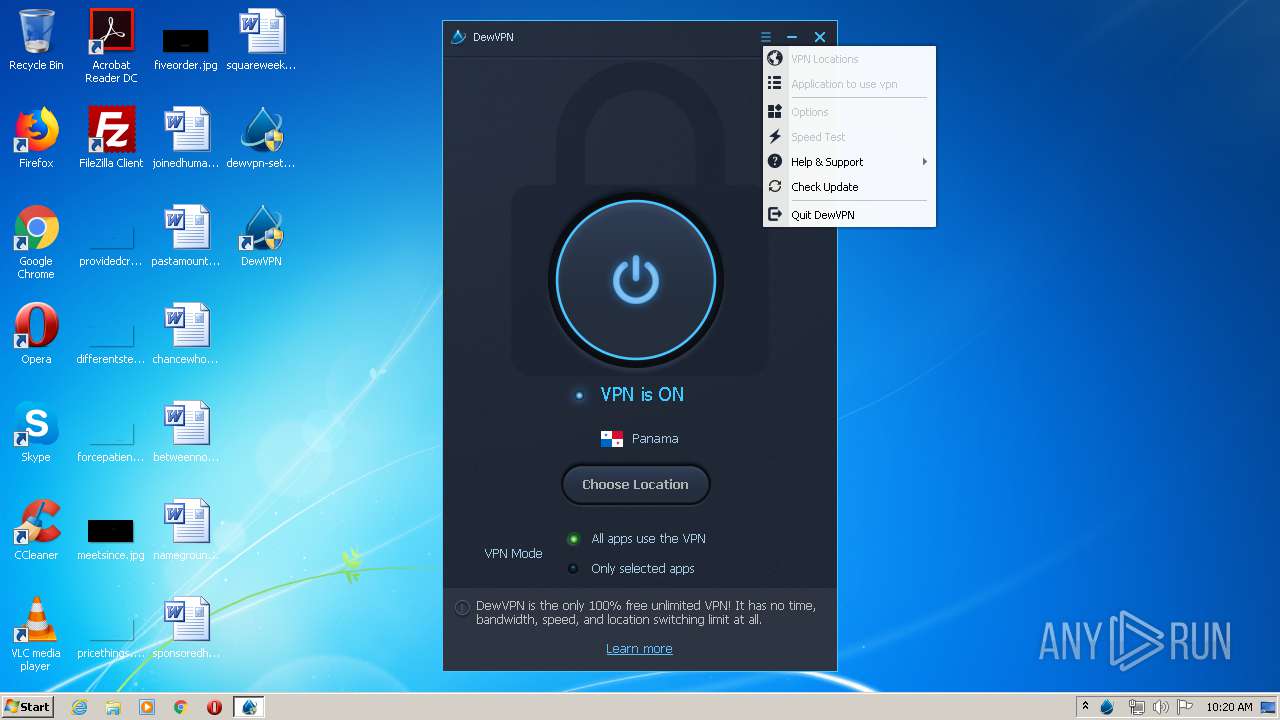Click the Panama flag icon
This screenshot has height=720, width=1280.
[x=612, y=438]
